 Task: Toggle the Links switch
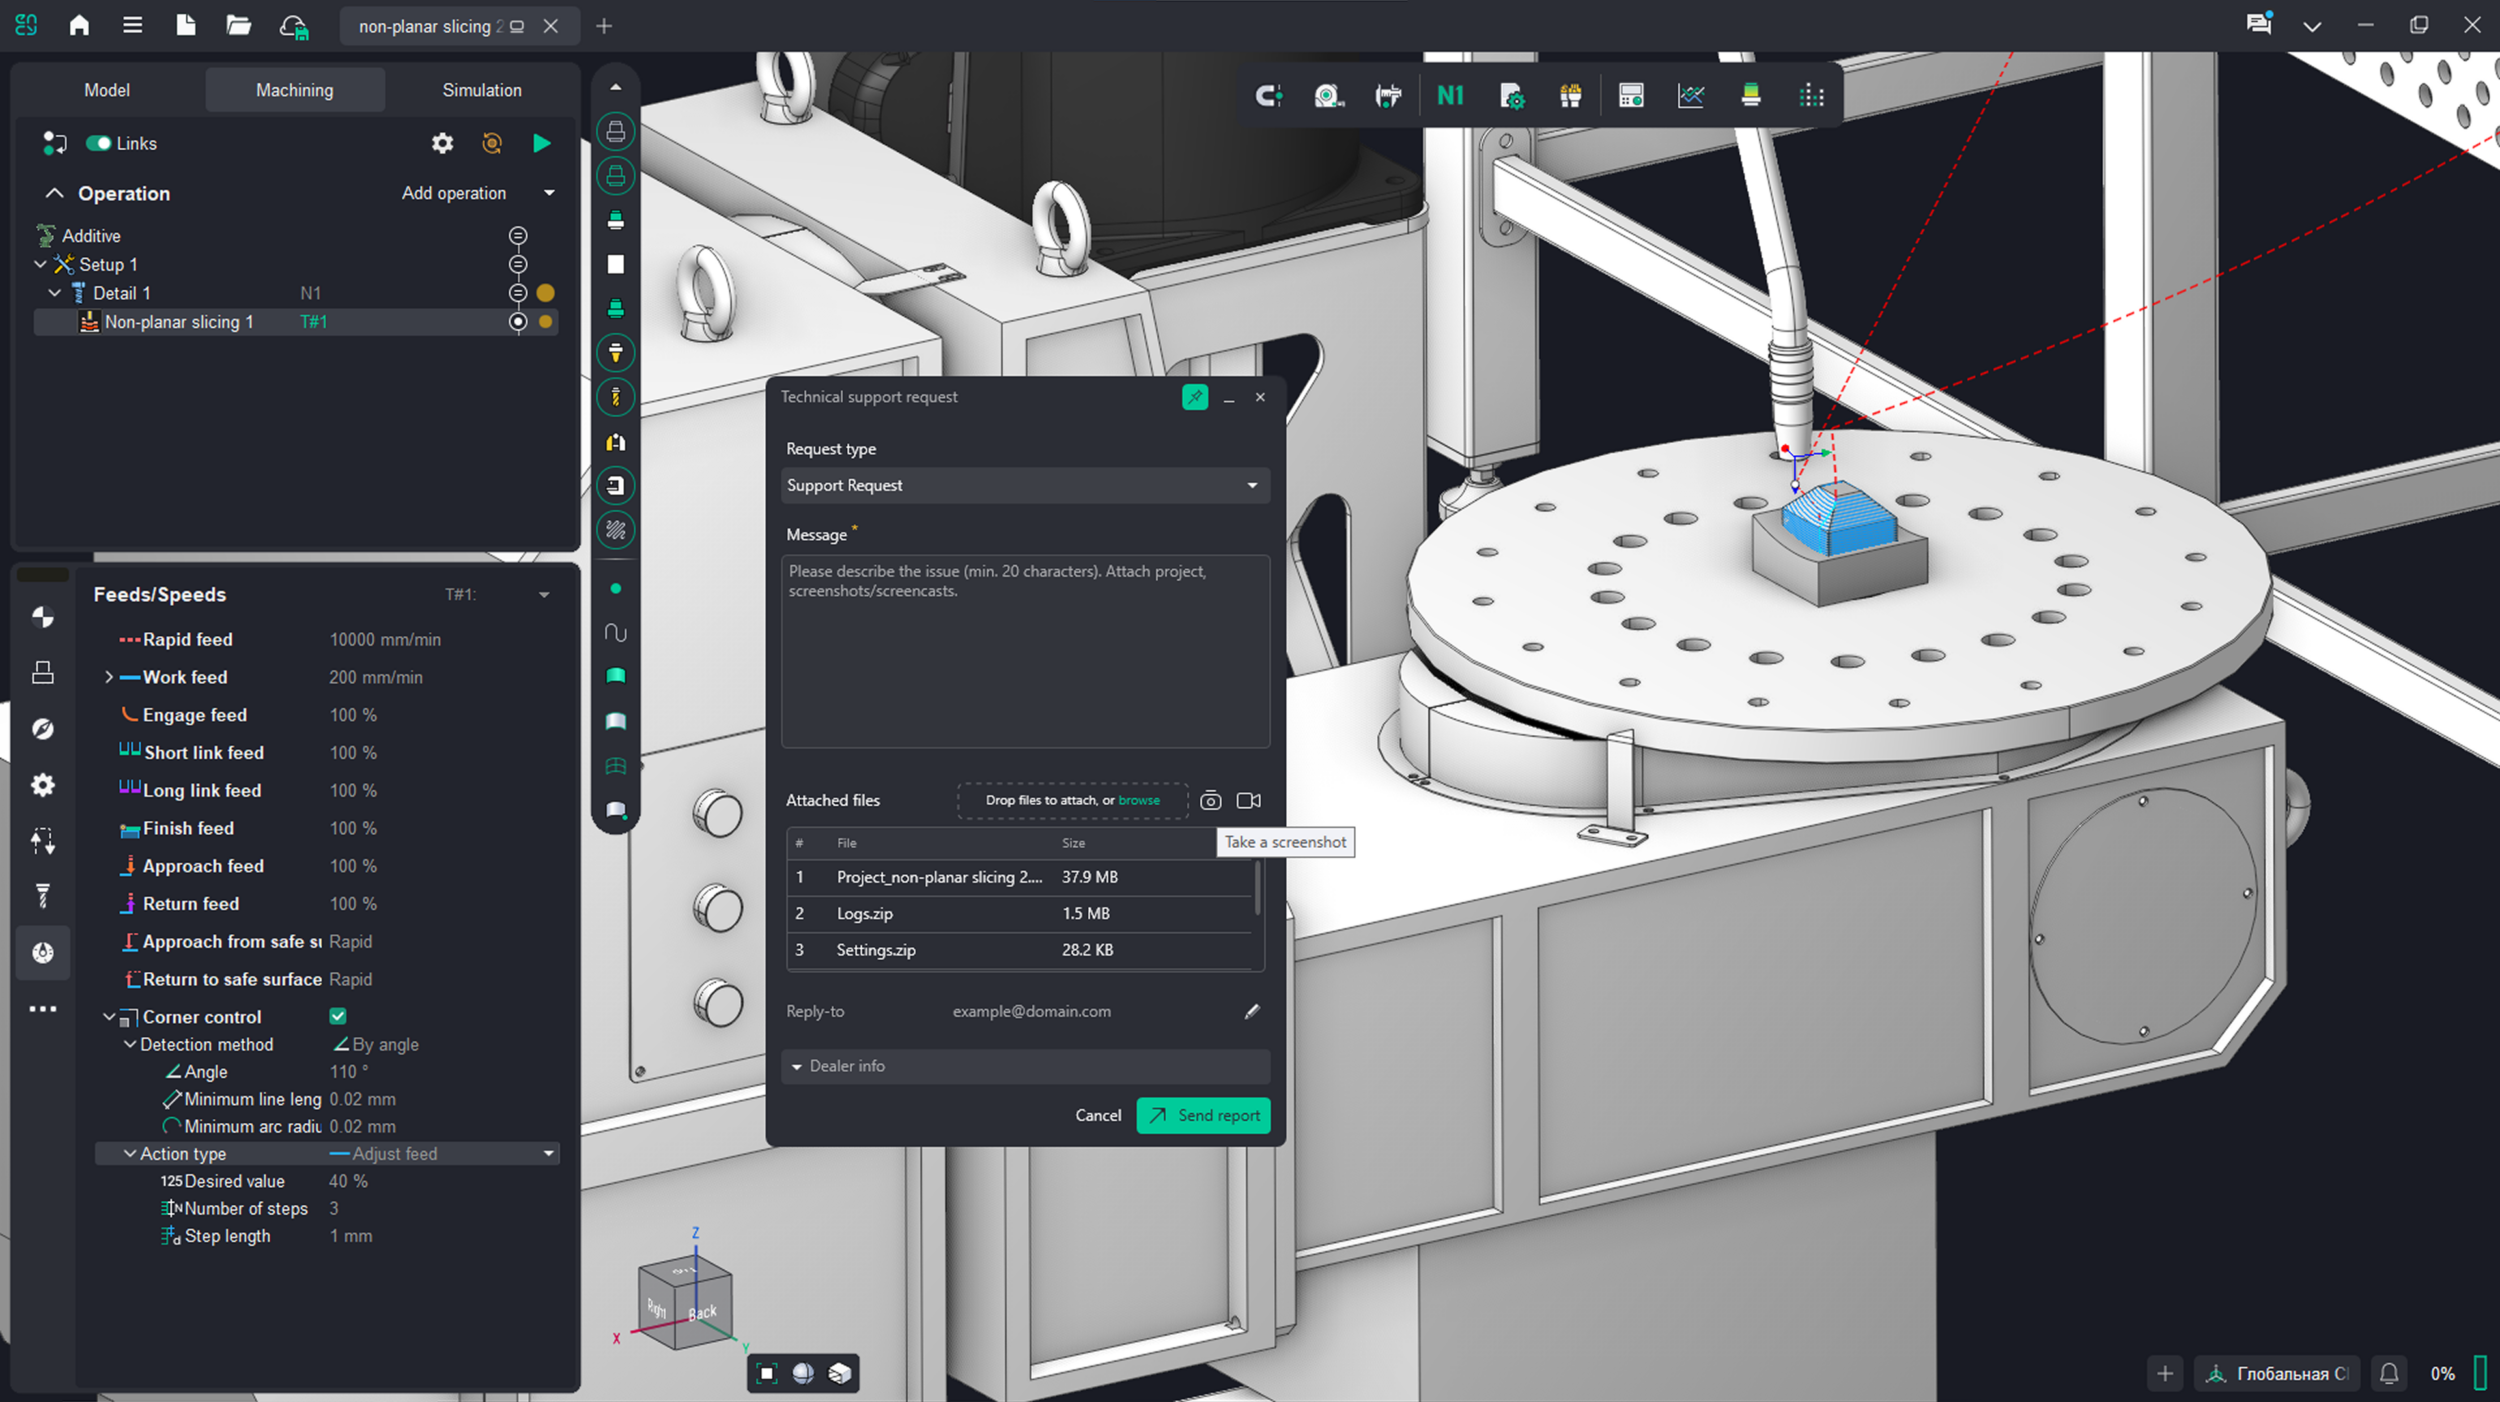(100, 143)
